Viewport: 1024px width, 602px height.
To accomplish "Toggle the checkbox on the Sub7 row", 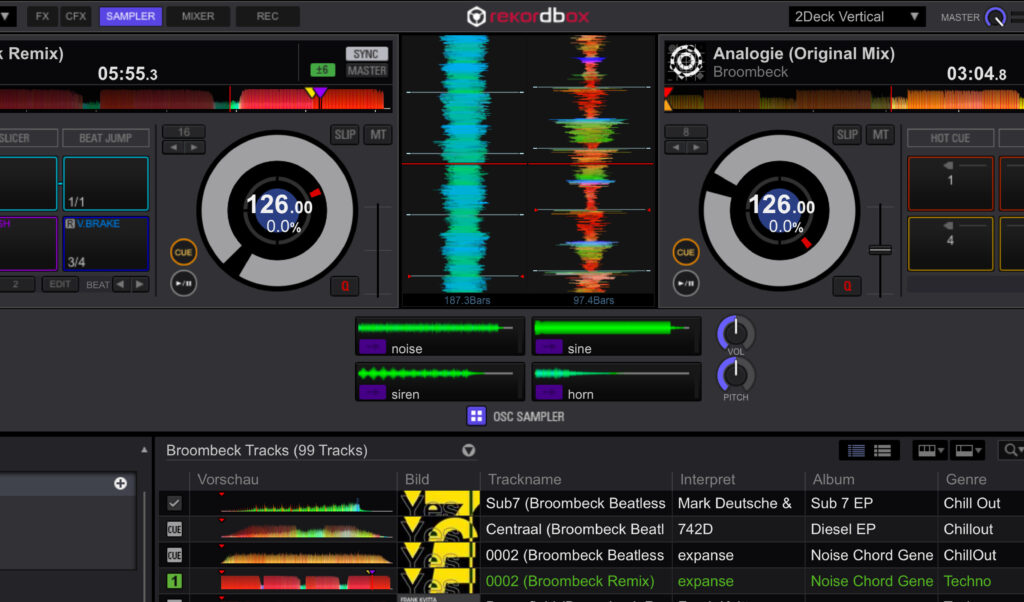I will point(174,503).
